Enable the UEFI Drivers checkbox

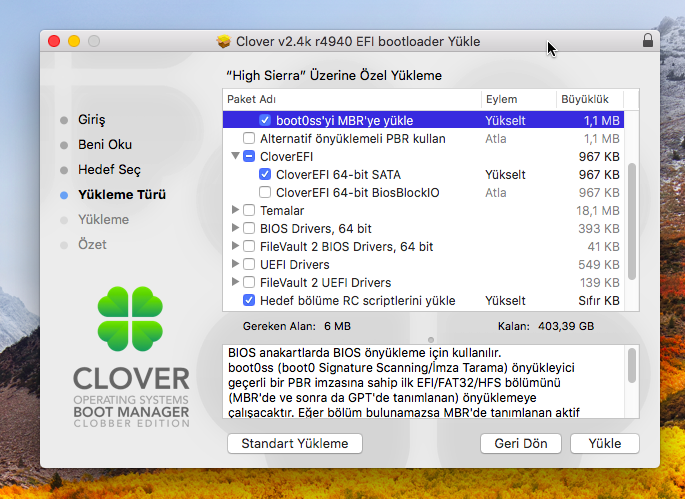249,264
